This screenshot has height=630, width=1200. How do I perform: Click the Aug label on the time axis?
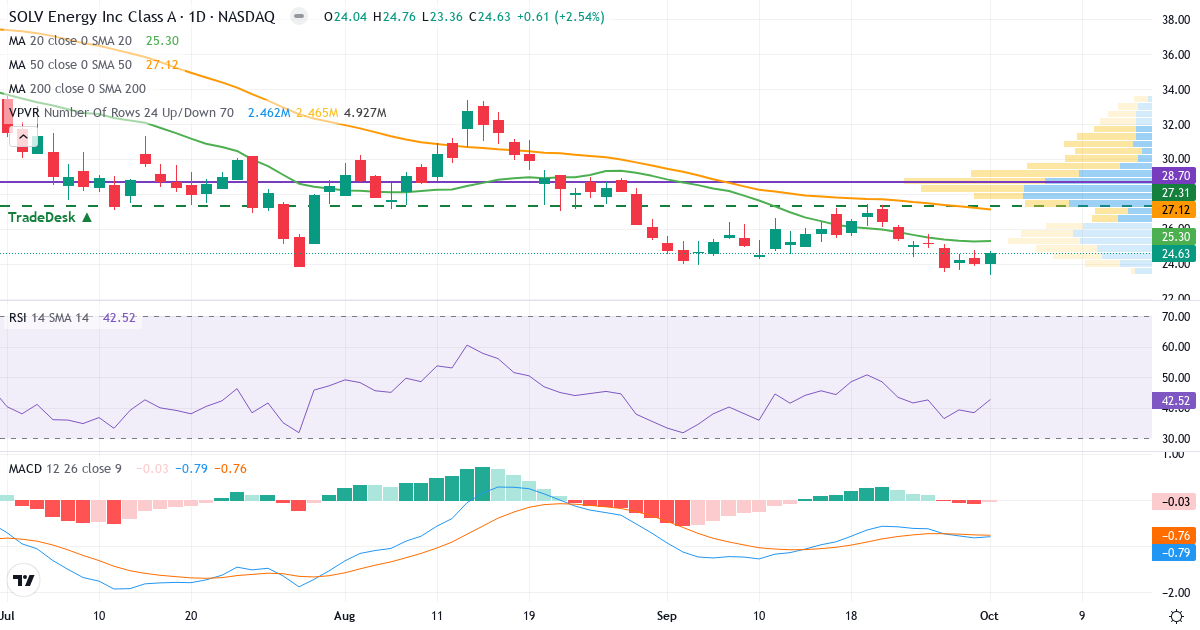pos(344,616)
